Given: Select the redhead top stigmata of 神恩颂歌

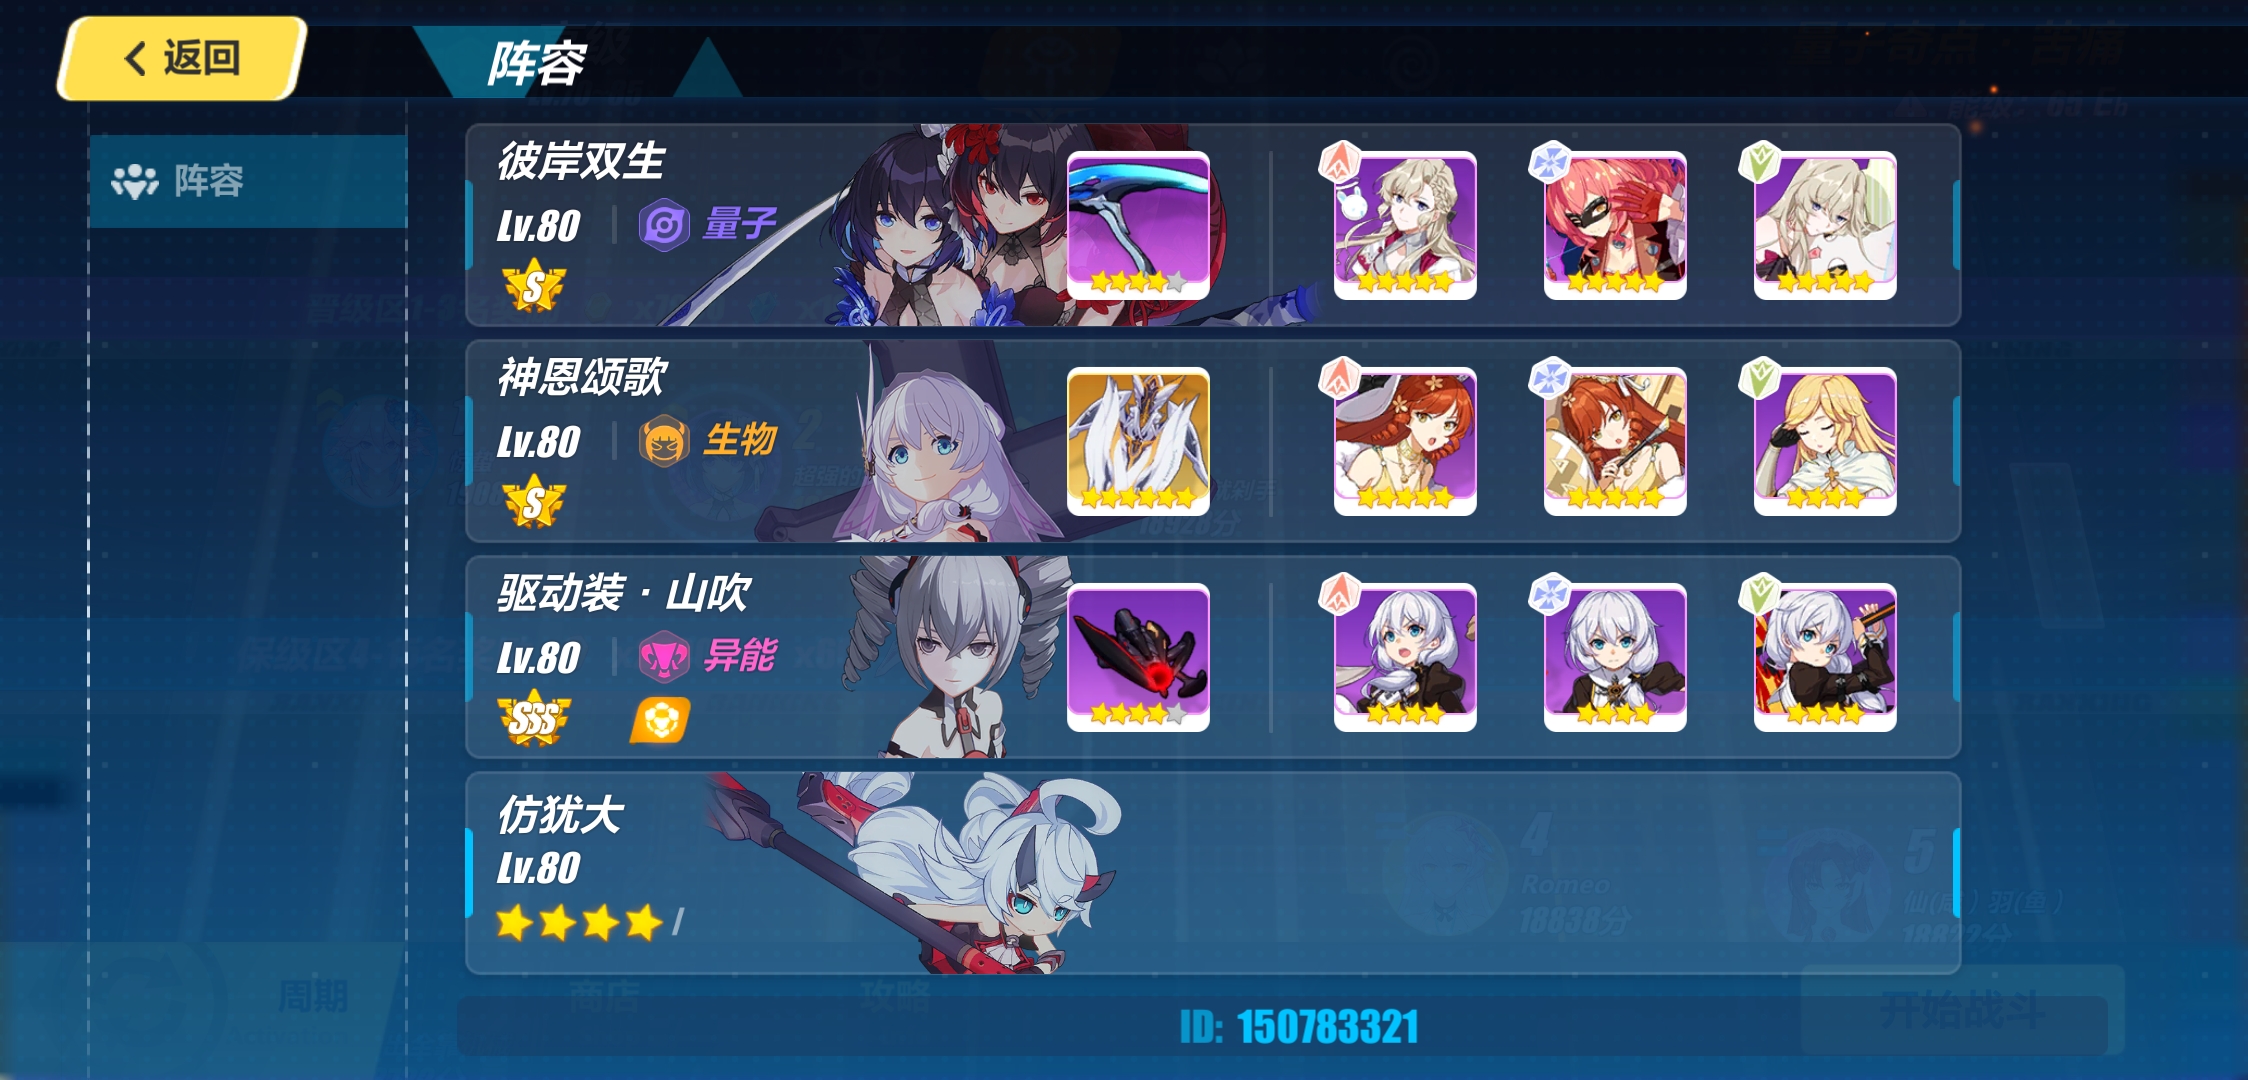Looking at the screenshot, I should tap(1405, 442).
